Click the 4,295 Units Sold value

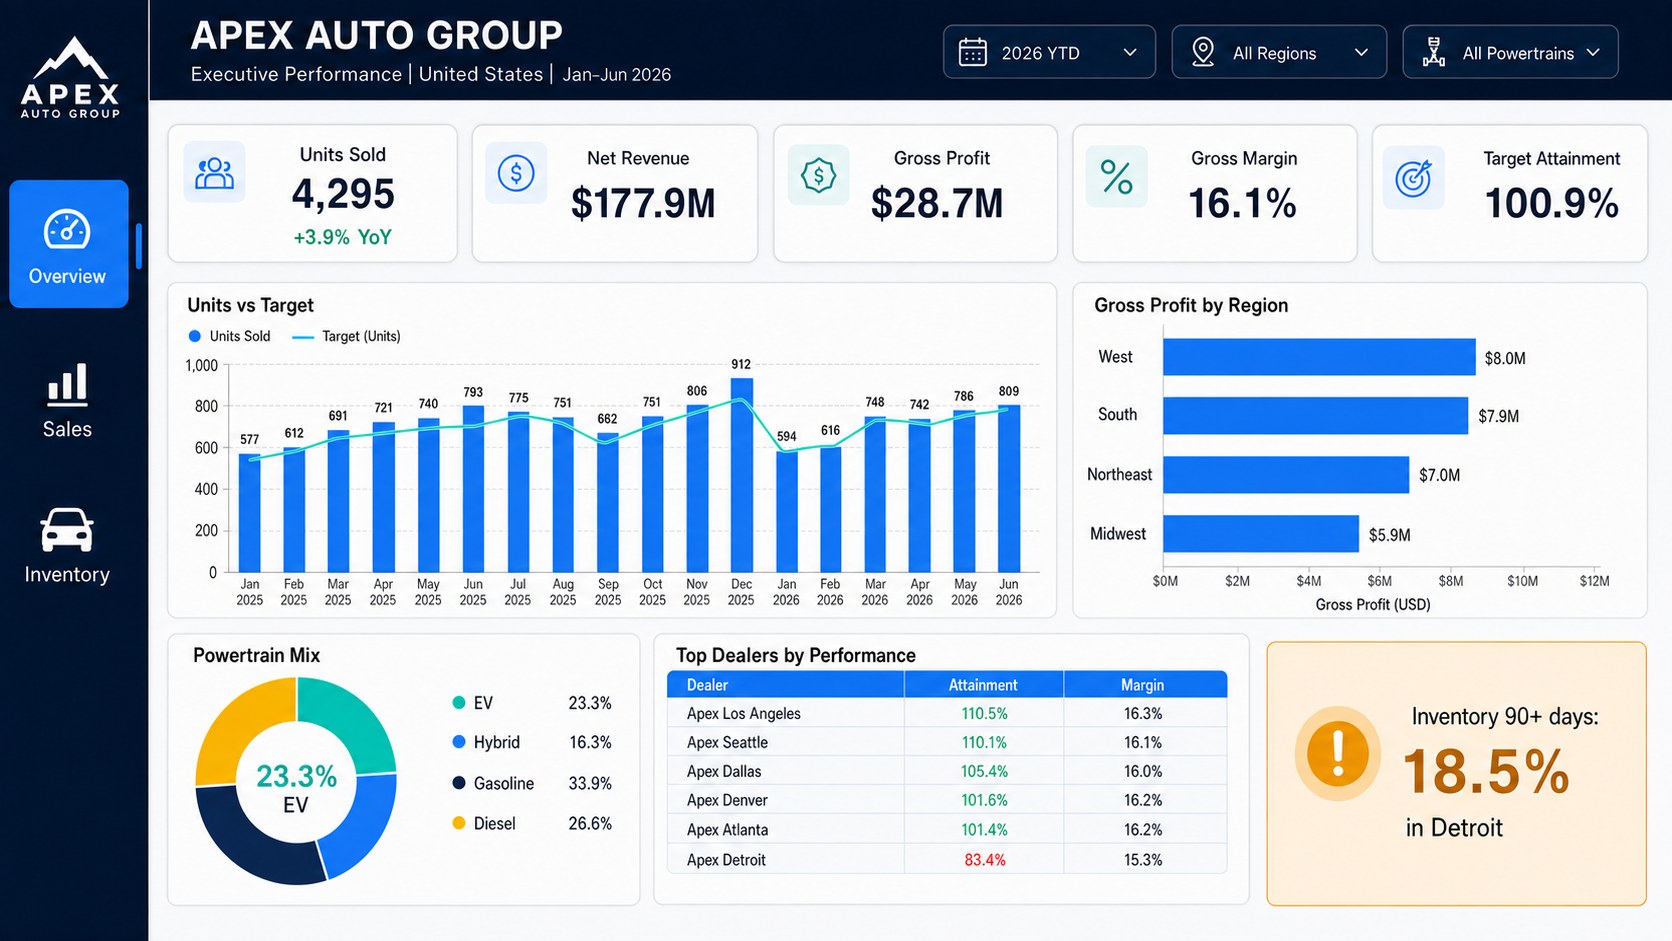point(343,194)
